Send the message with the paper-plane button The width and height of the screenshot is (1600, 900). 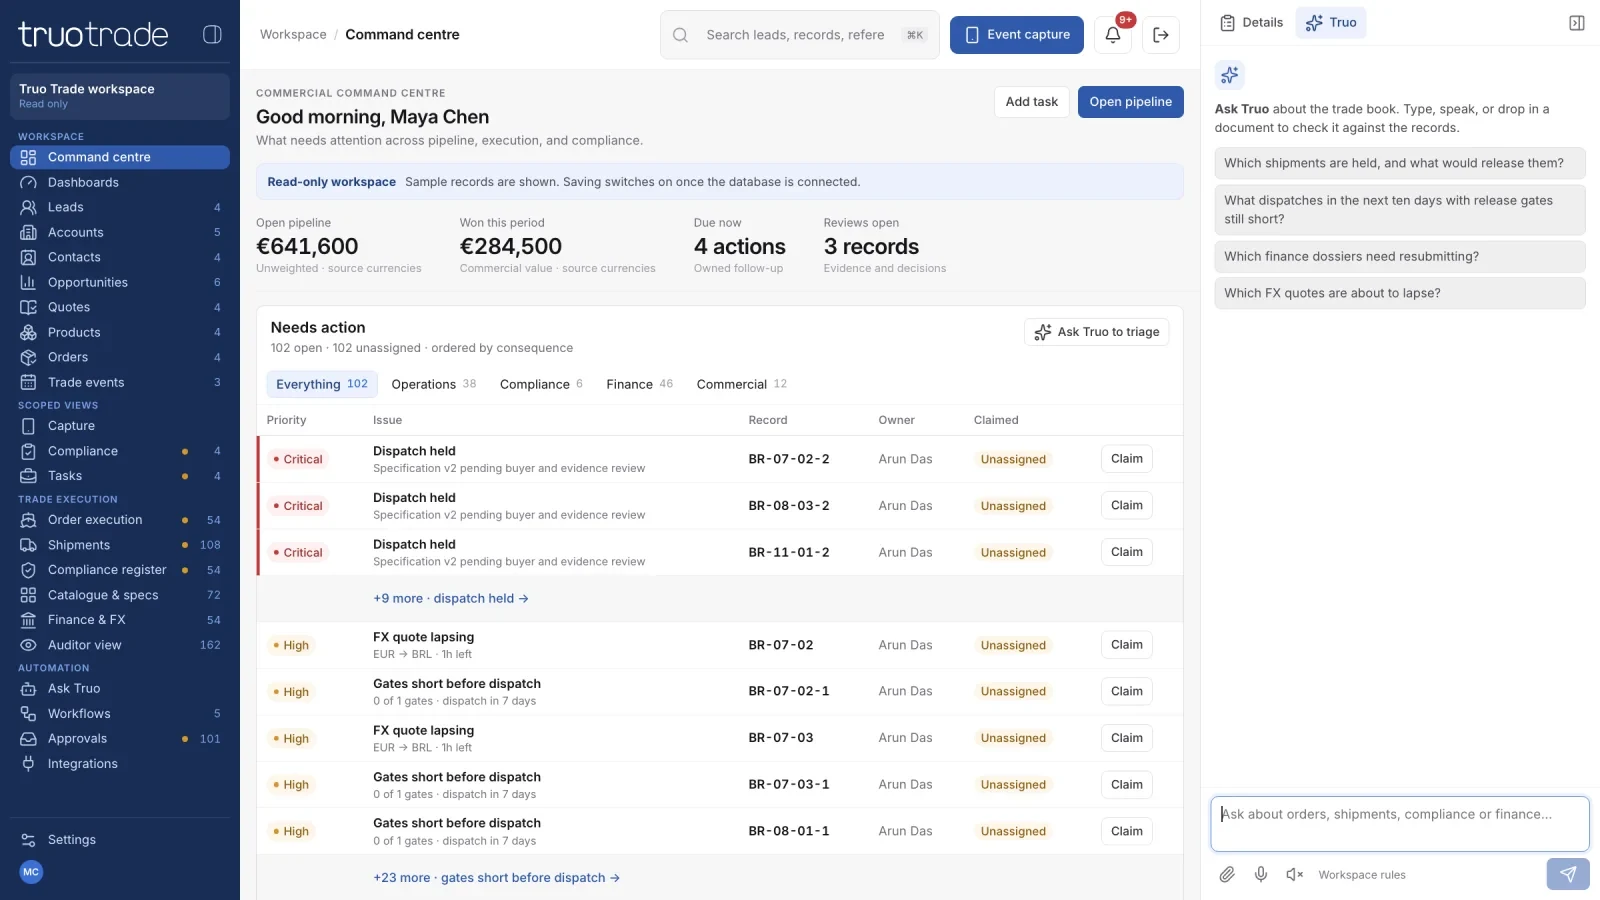coord(1568,874)
